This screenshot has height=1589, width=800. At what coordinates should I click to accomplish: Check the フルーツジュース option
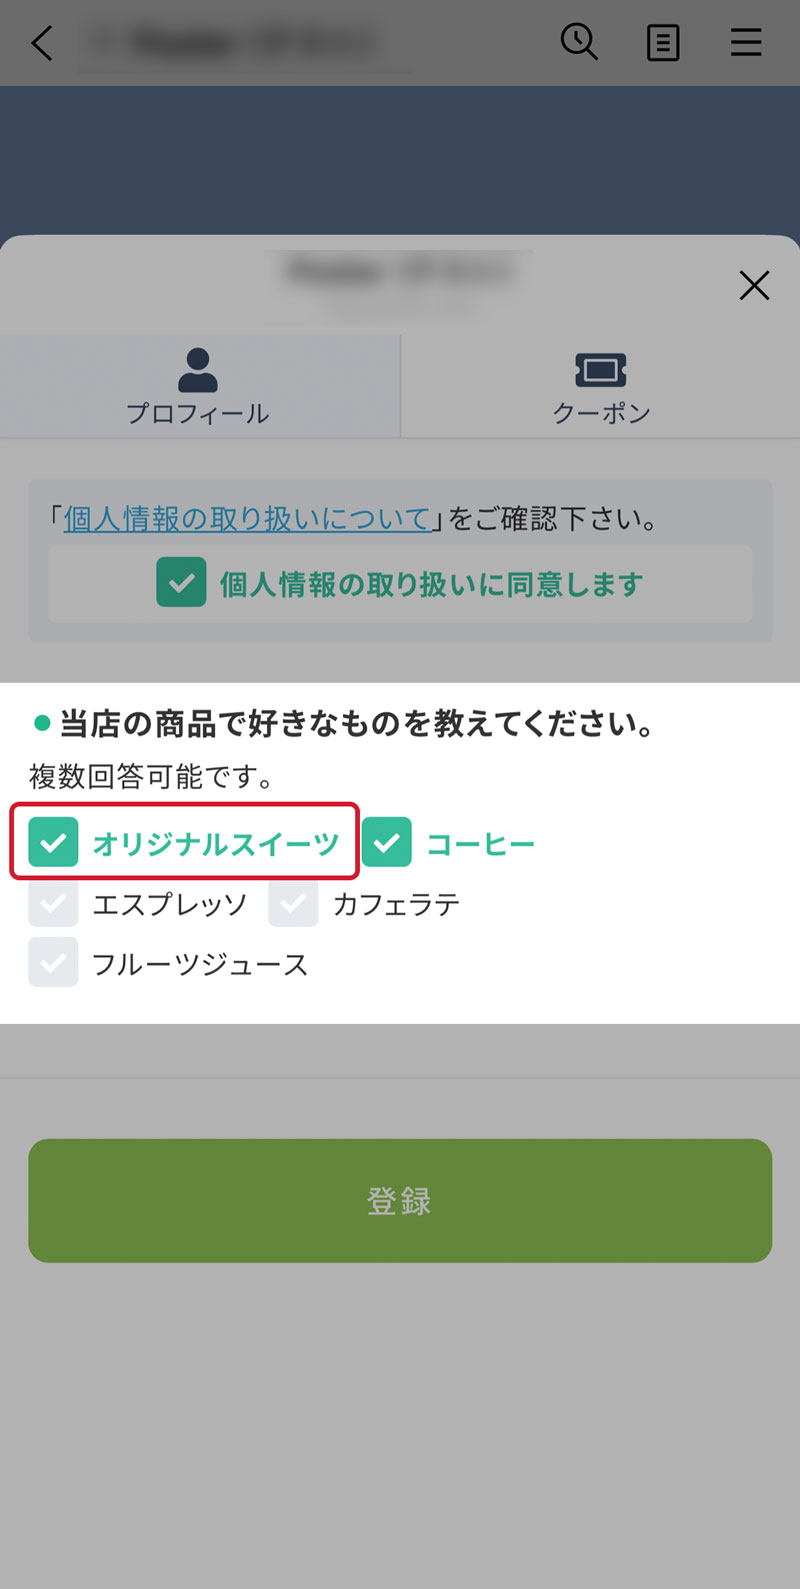tap(53, 964)
